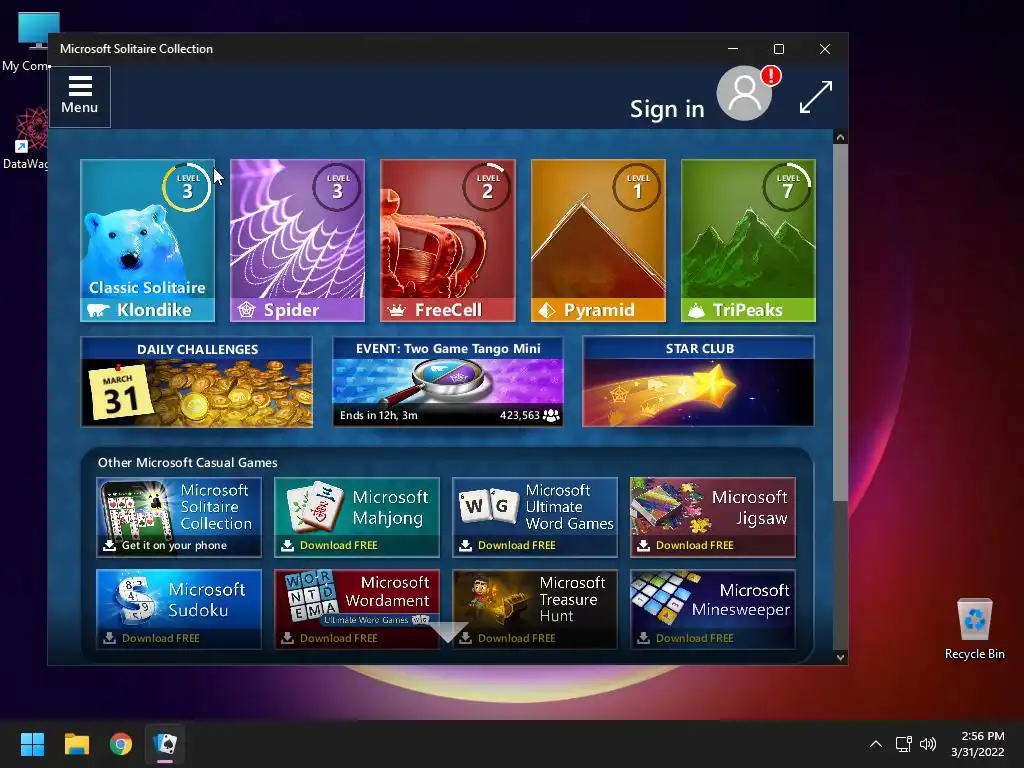Click the players count icon on event banner
Screen dimensions: 1024x768
click(551, 415)
